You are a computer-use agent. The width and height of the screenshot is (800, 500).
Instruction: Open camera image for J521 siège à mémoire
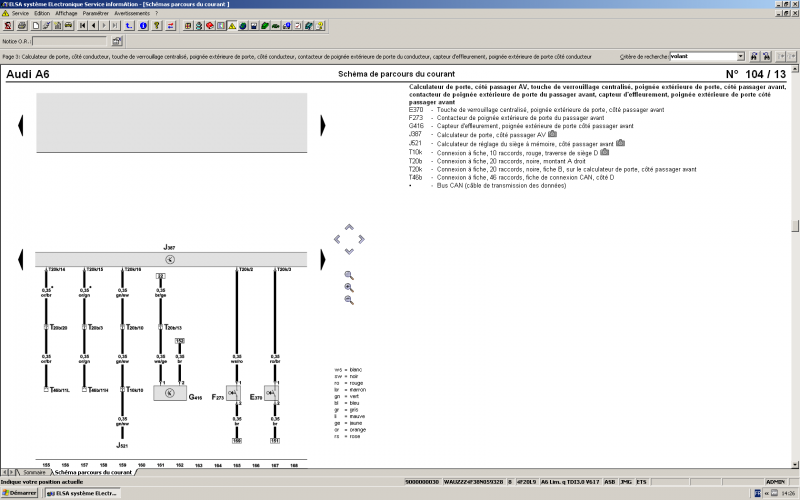click(620, 143)
